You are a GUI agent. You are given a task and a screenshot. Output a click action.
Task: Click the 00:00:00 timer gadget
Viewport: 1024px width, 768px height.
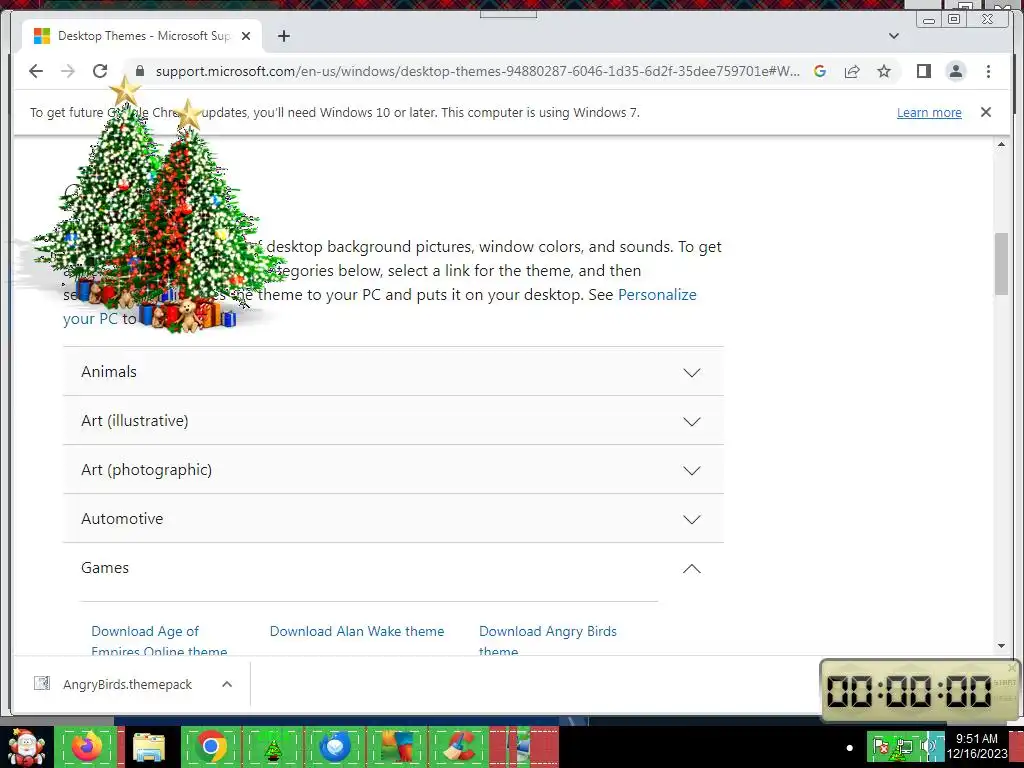coord(909,690)
